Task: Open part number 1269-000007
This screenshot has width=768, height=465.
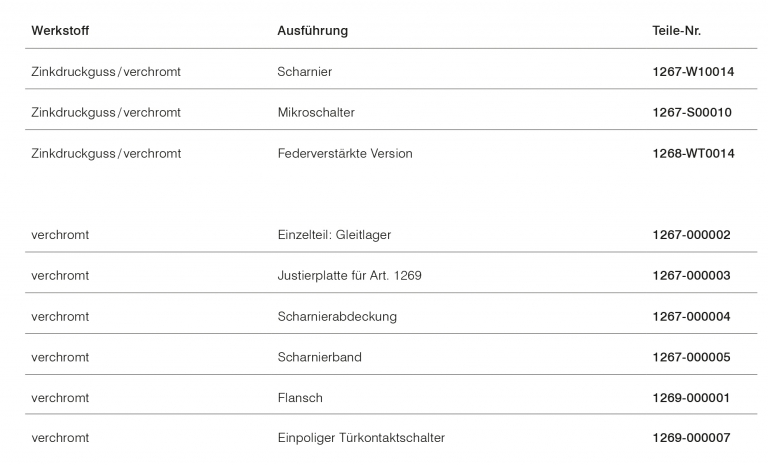Action: click(691, 438)
